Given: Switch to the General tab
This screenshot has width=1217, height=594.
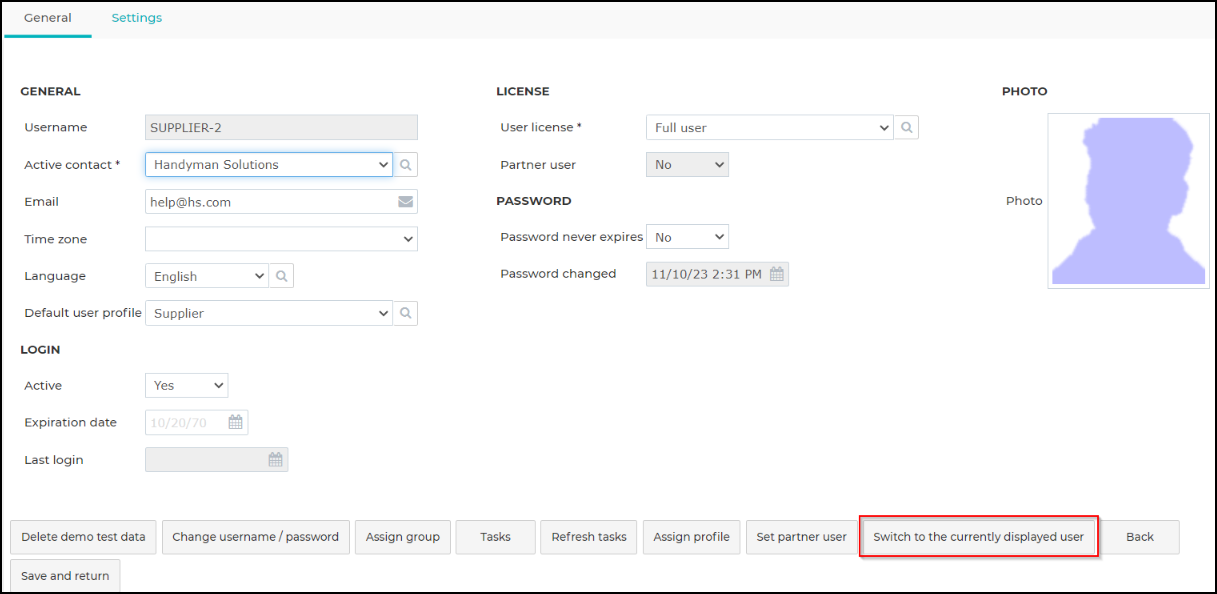Looking at the screenshot, I should coord(48,18).
